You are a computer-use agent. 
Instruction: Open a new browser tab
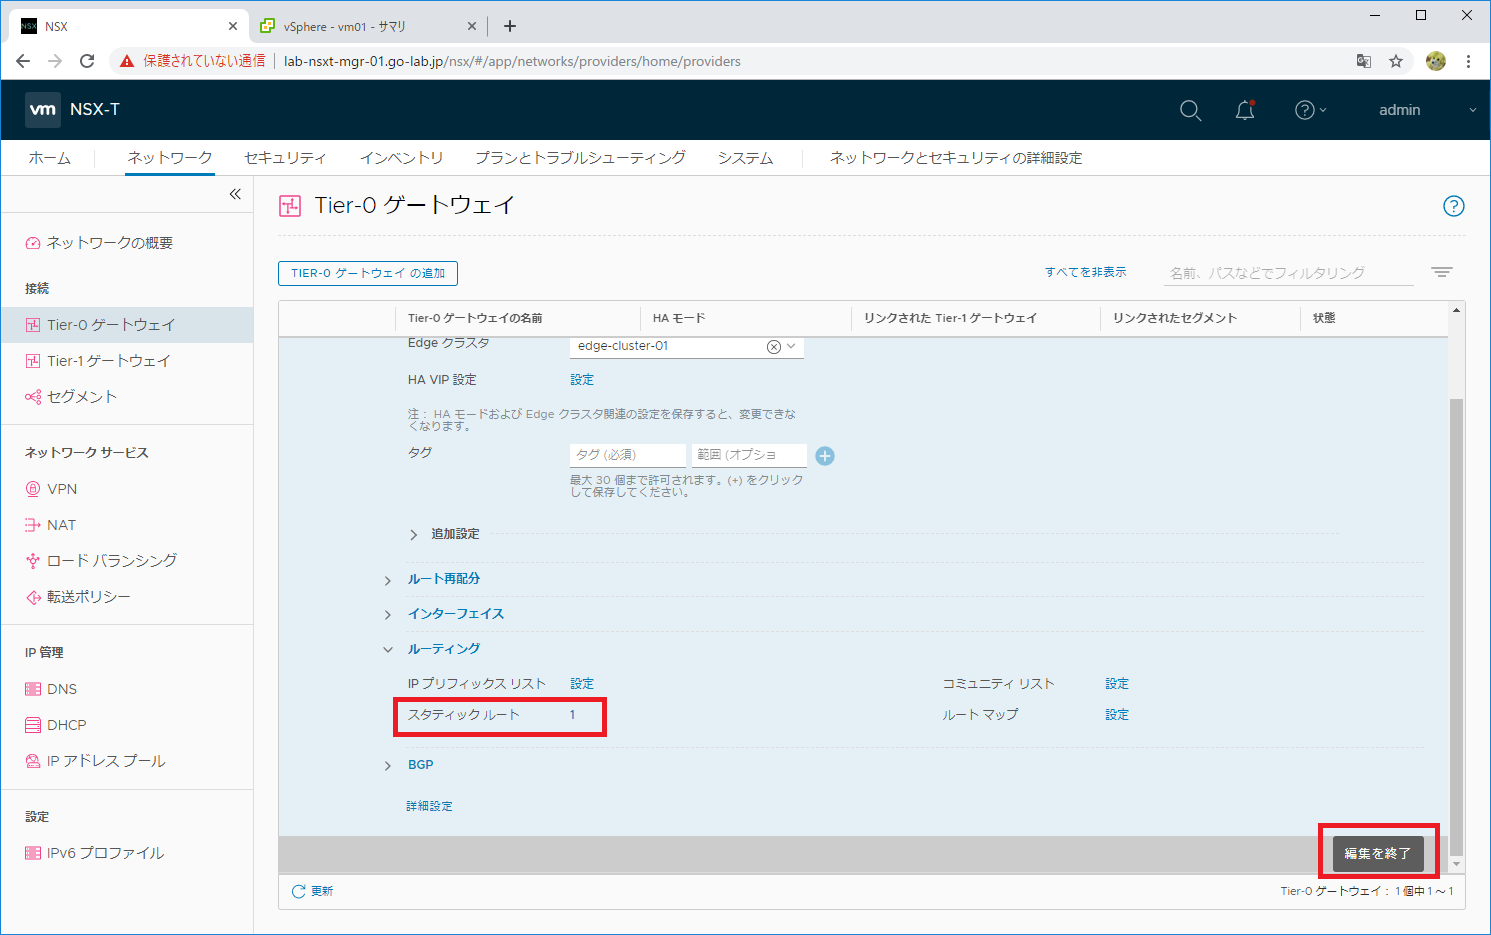pos(510,26)
